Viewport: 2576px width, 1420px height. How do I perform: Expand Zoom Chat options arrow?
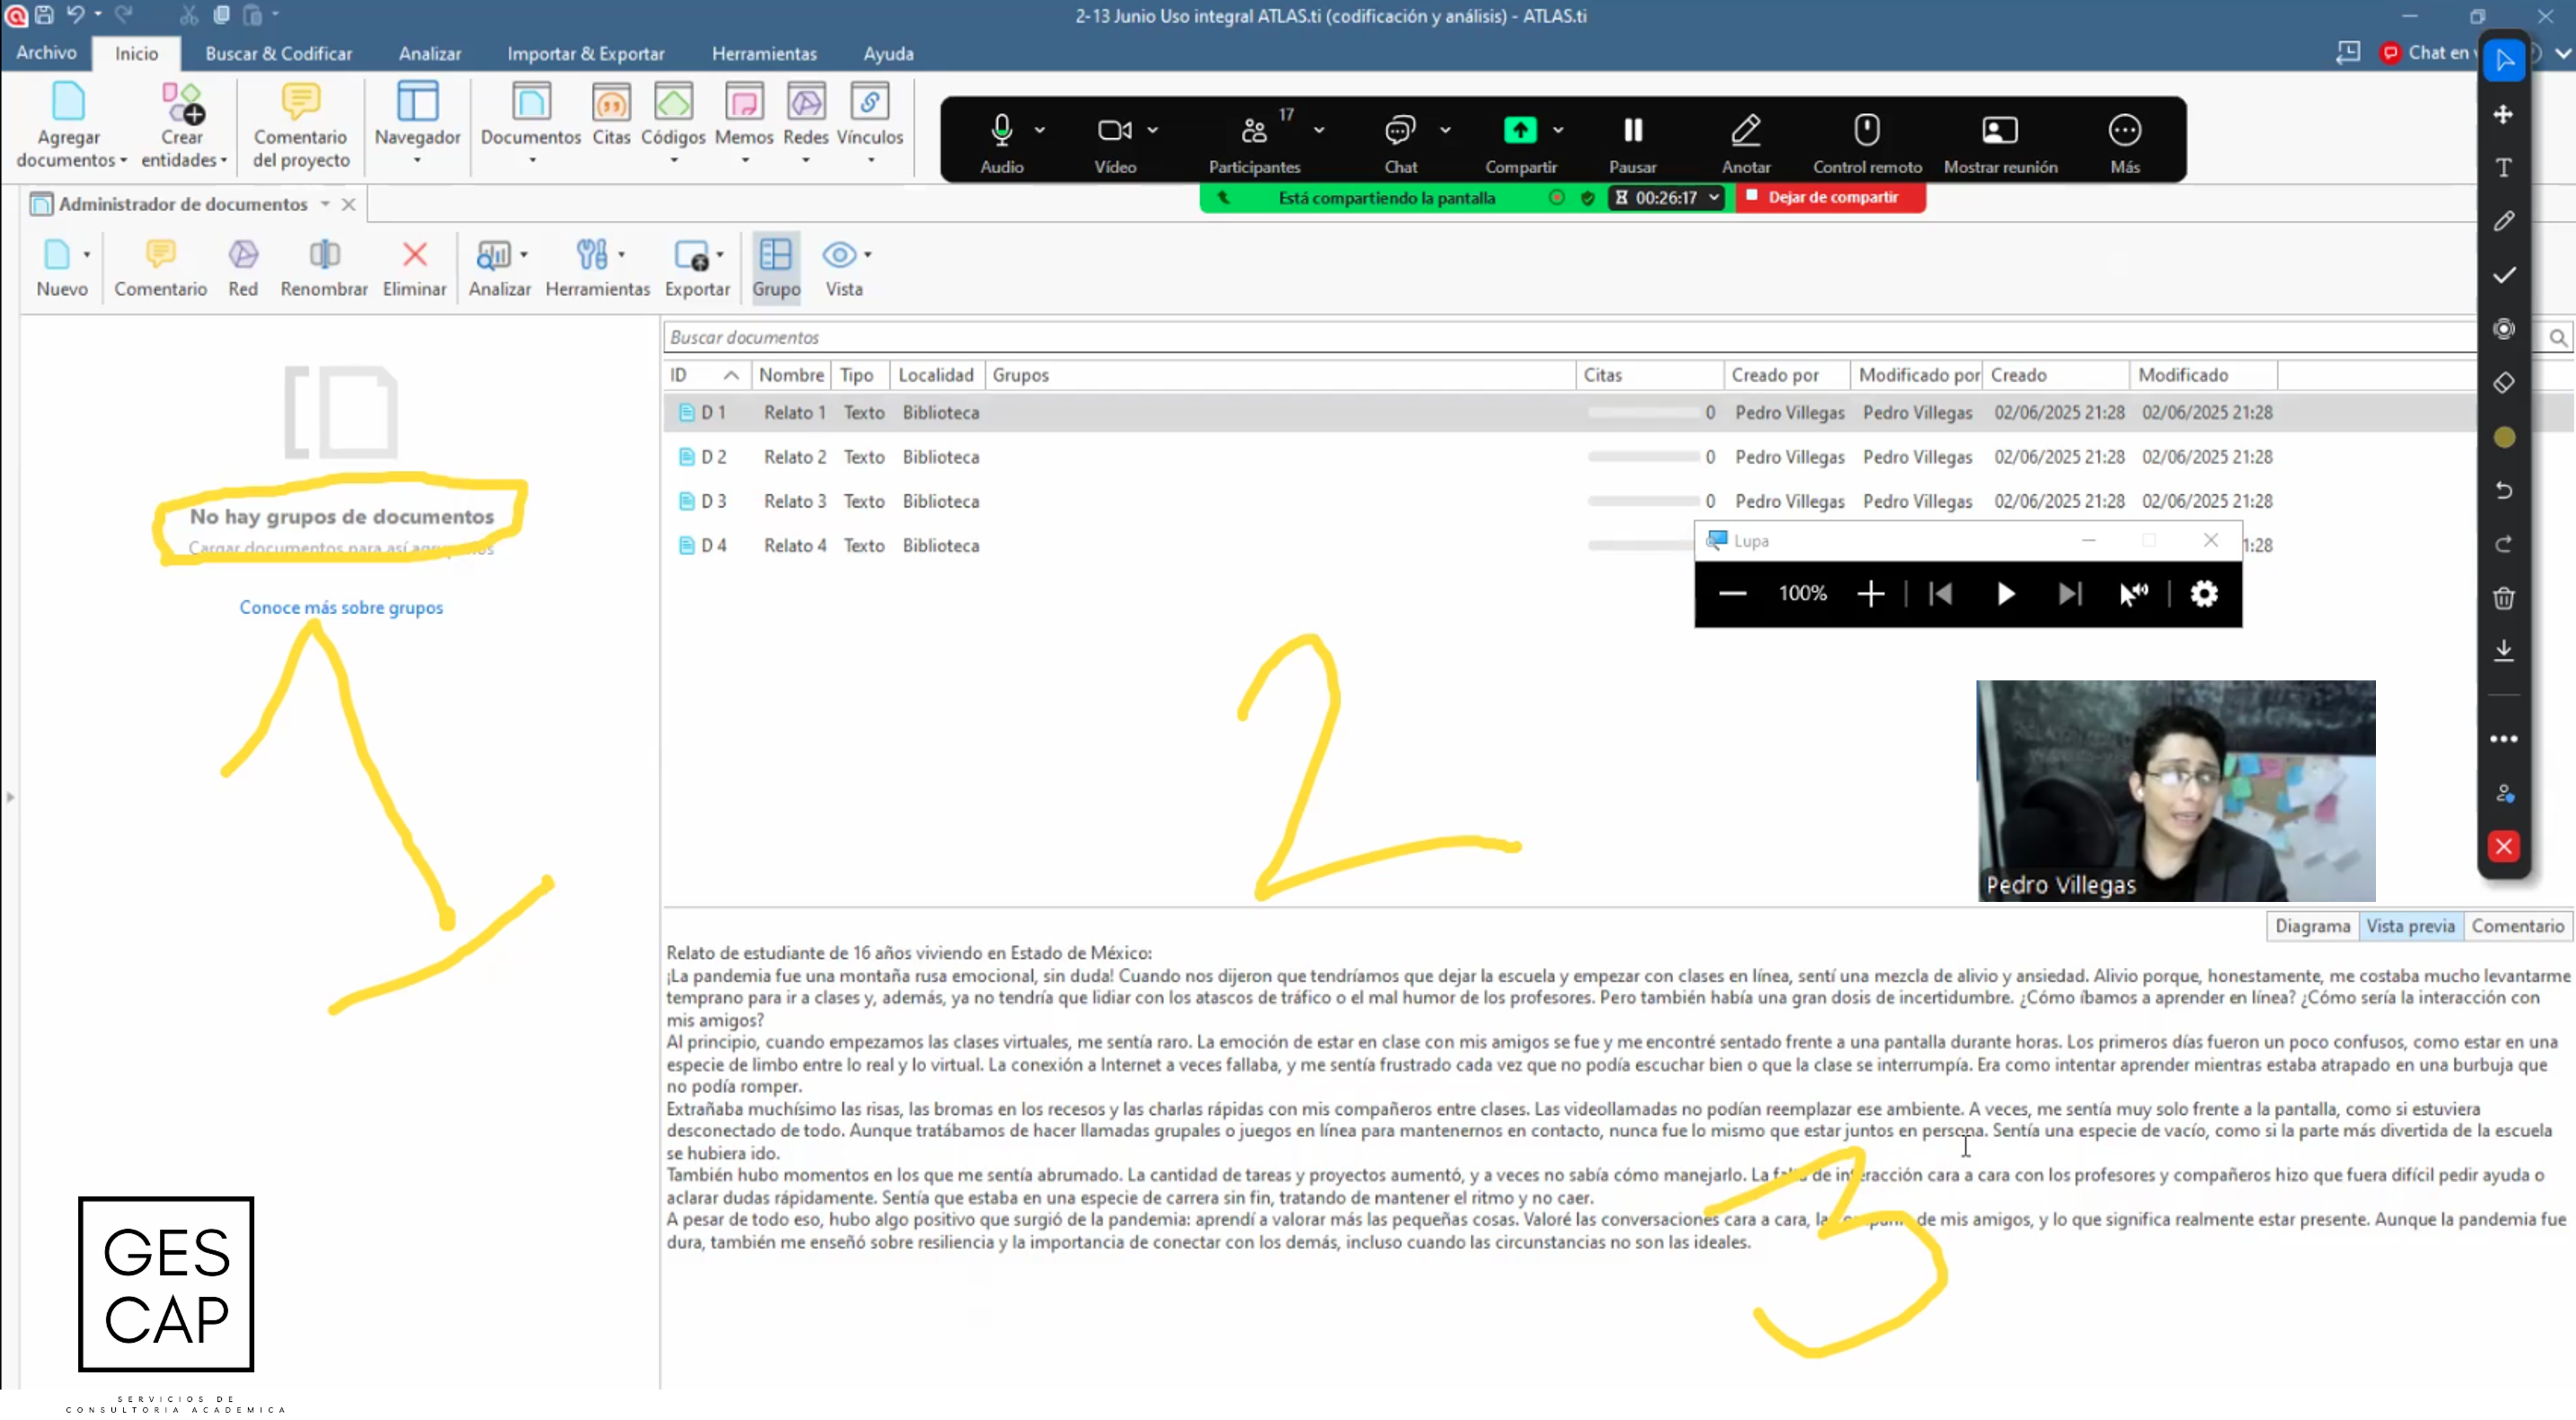[1445, 130]
